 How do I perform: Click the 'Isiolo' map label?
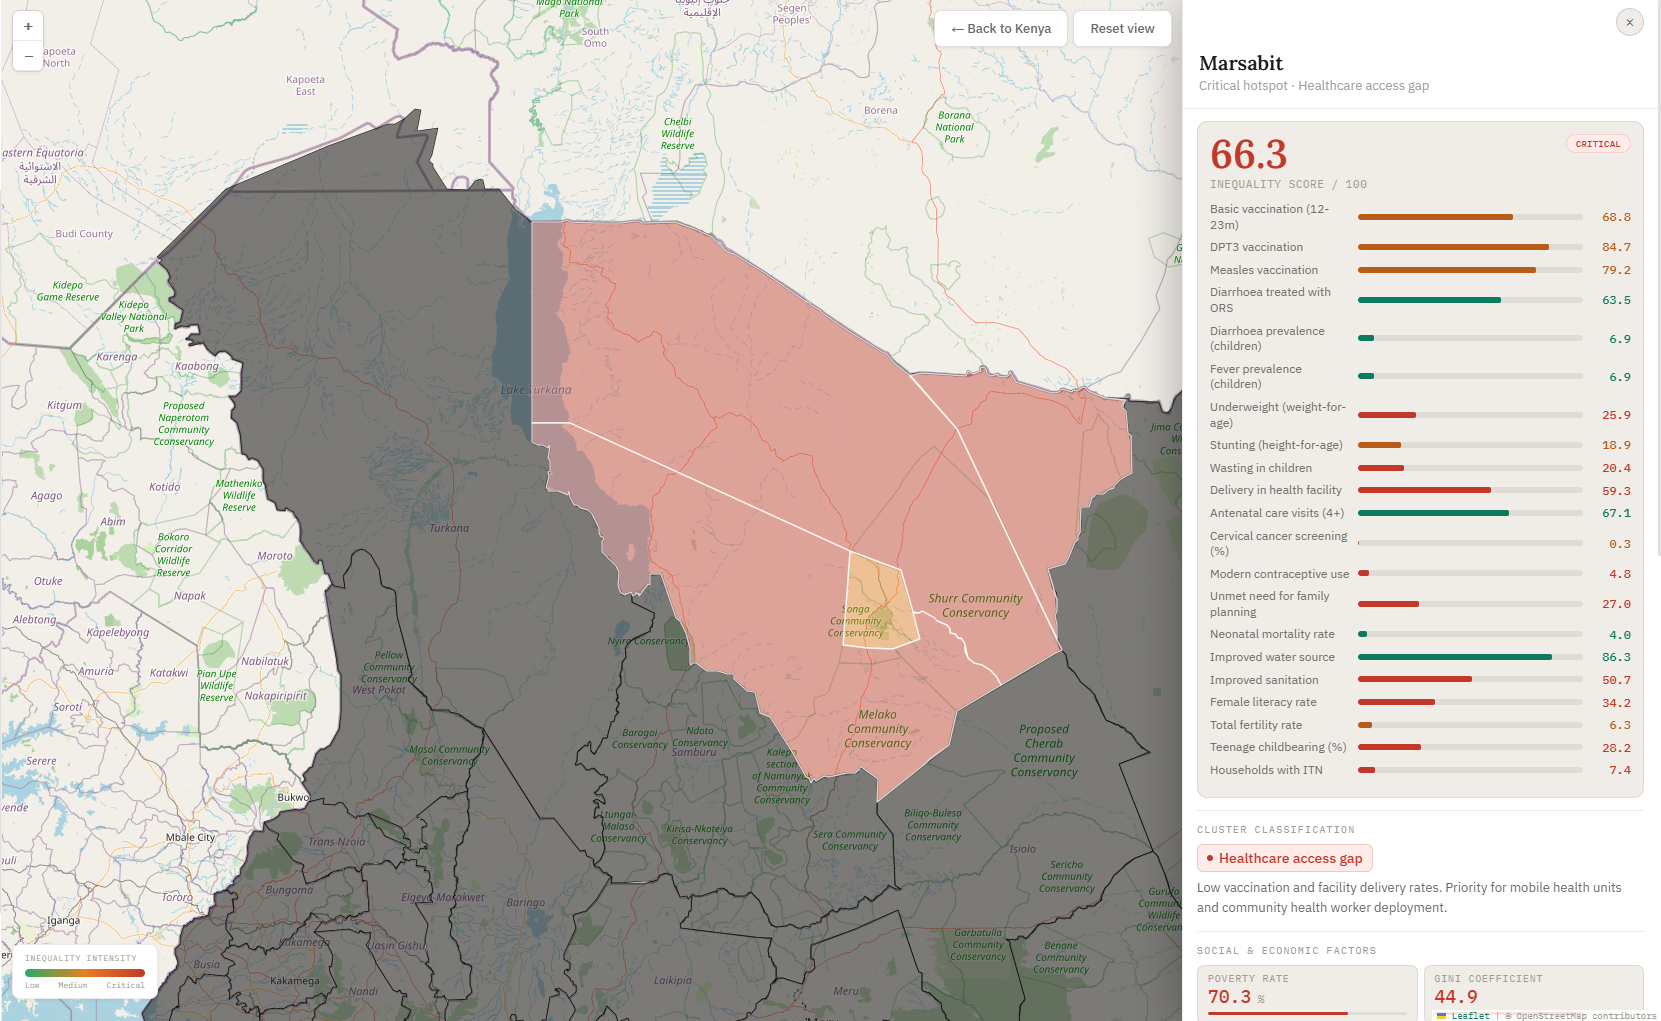pos(1022,849)
